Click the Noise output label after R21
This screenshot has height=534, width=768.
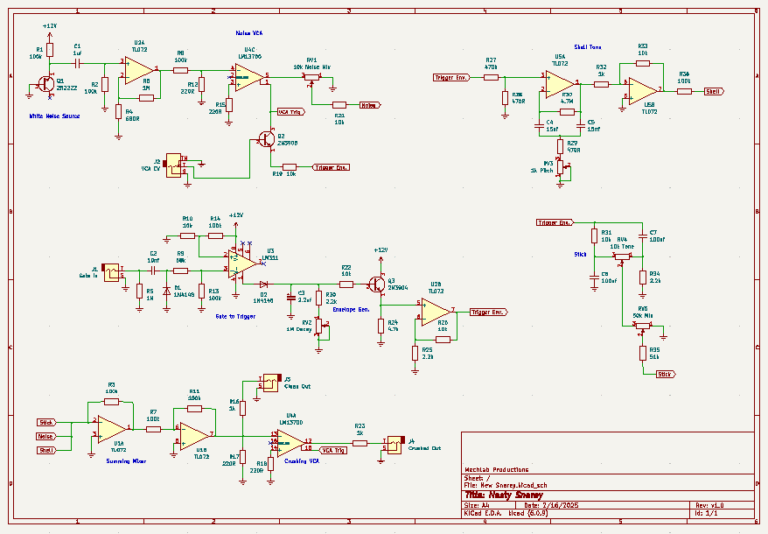(369, 104)
